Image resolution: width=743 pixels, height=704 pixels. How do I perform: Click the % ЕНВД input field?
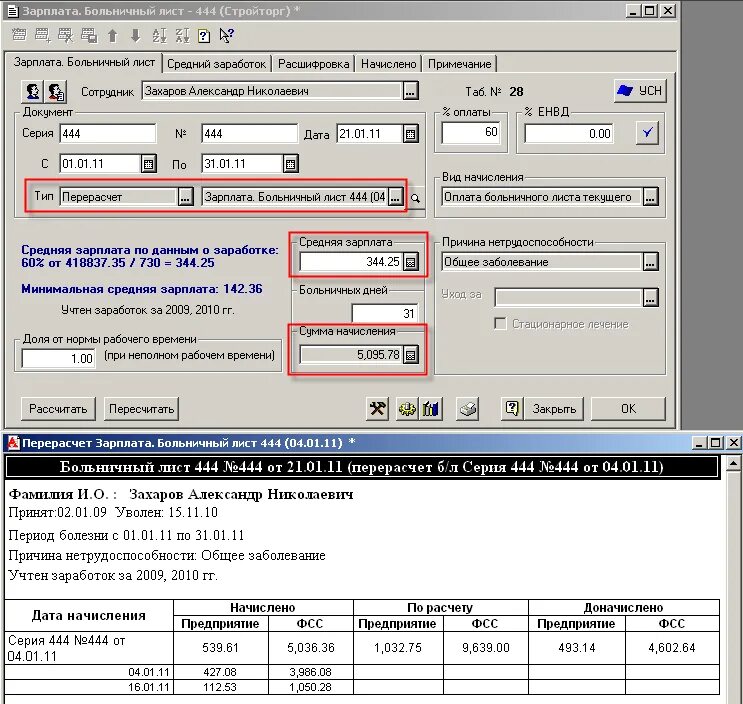[568, 134]
